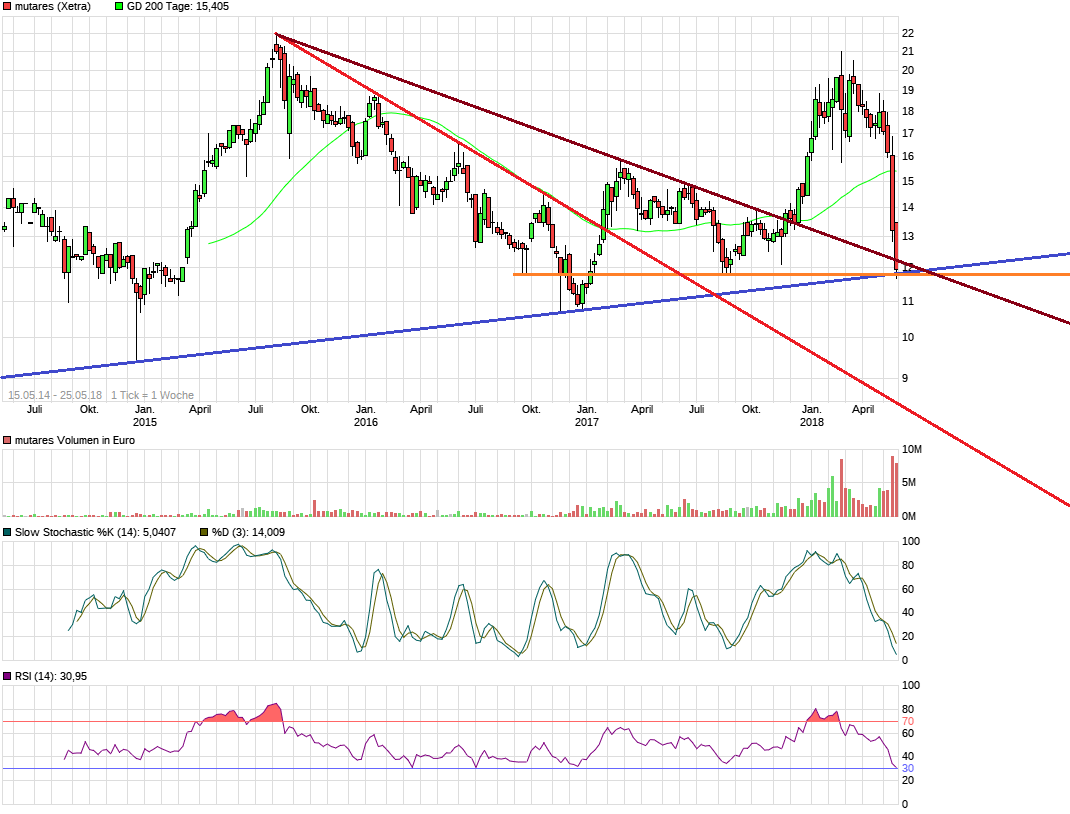Image resolution: width=1070 pixels, height=814 pixels.
Task: Click 'Slow Stochastic %K (14): 5,0407' label
Action: 96,532
